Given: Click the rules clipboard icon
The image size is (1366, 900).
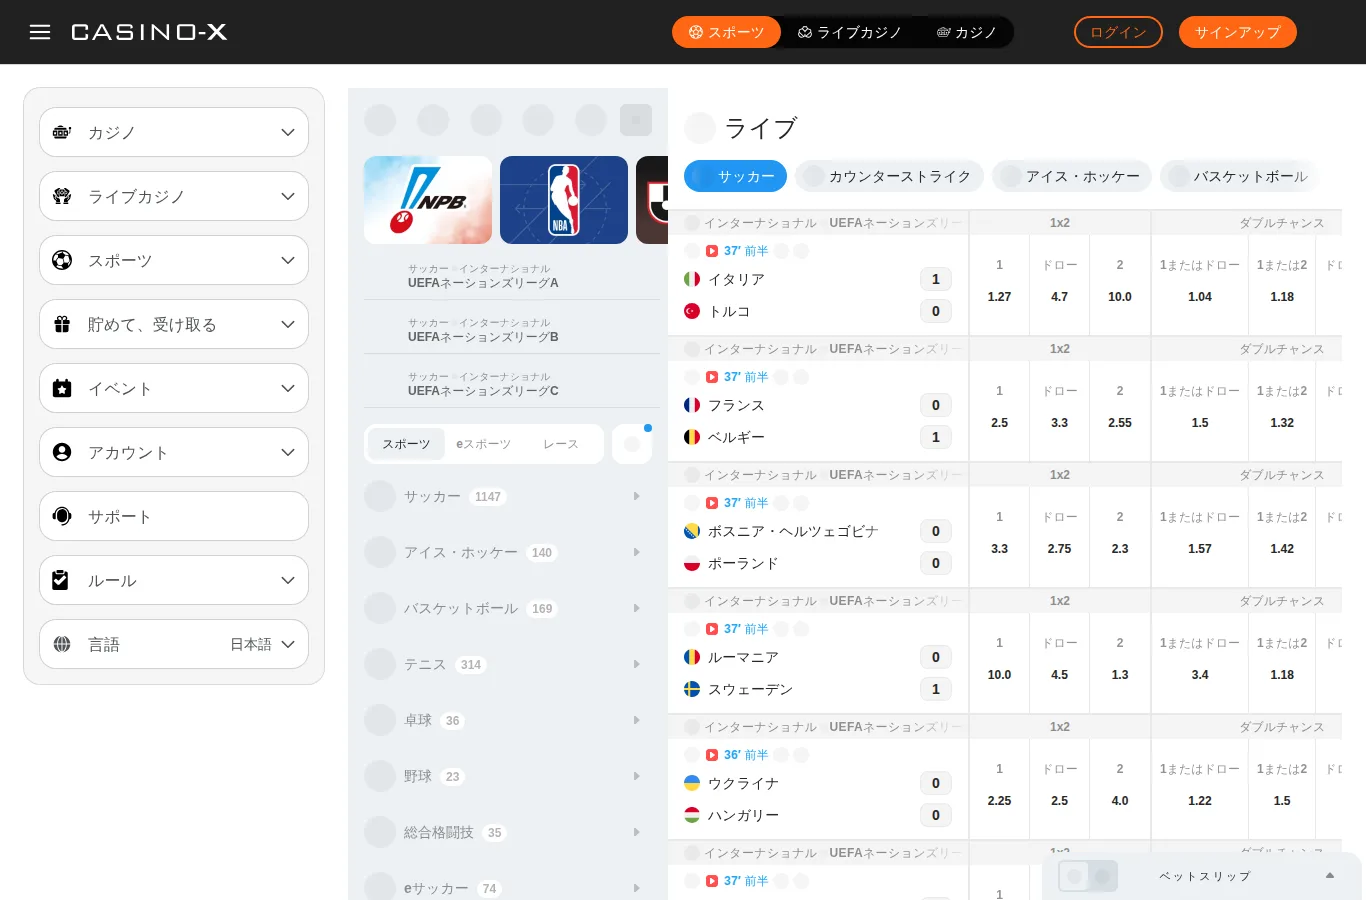Looking at the screenshot, I should 60,580.
